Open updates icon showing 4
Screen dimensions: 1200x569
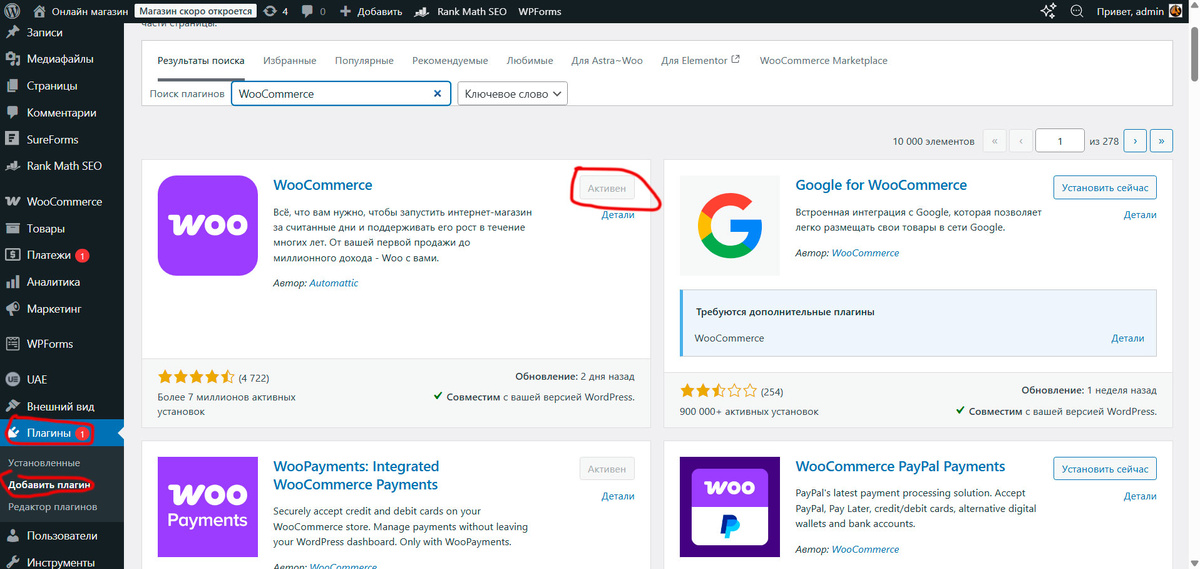click(x=275, y=11)
